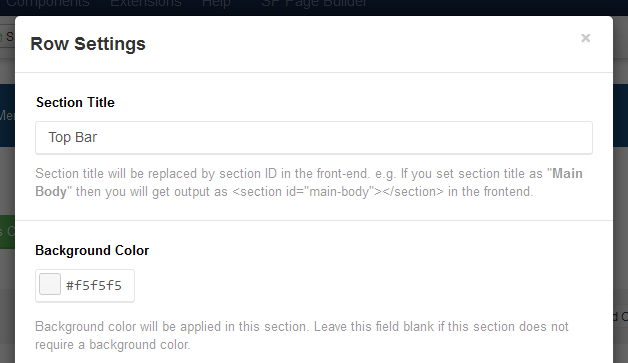This screenshot has height=363, width=628.
Task: Open the SP Page Builder menu
Action: (x=314, y=4)
